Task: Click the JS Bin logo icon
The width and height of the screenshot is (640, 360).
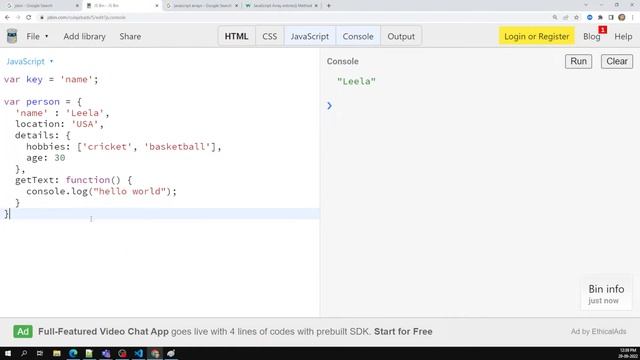Action: pos(12,36)
